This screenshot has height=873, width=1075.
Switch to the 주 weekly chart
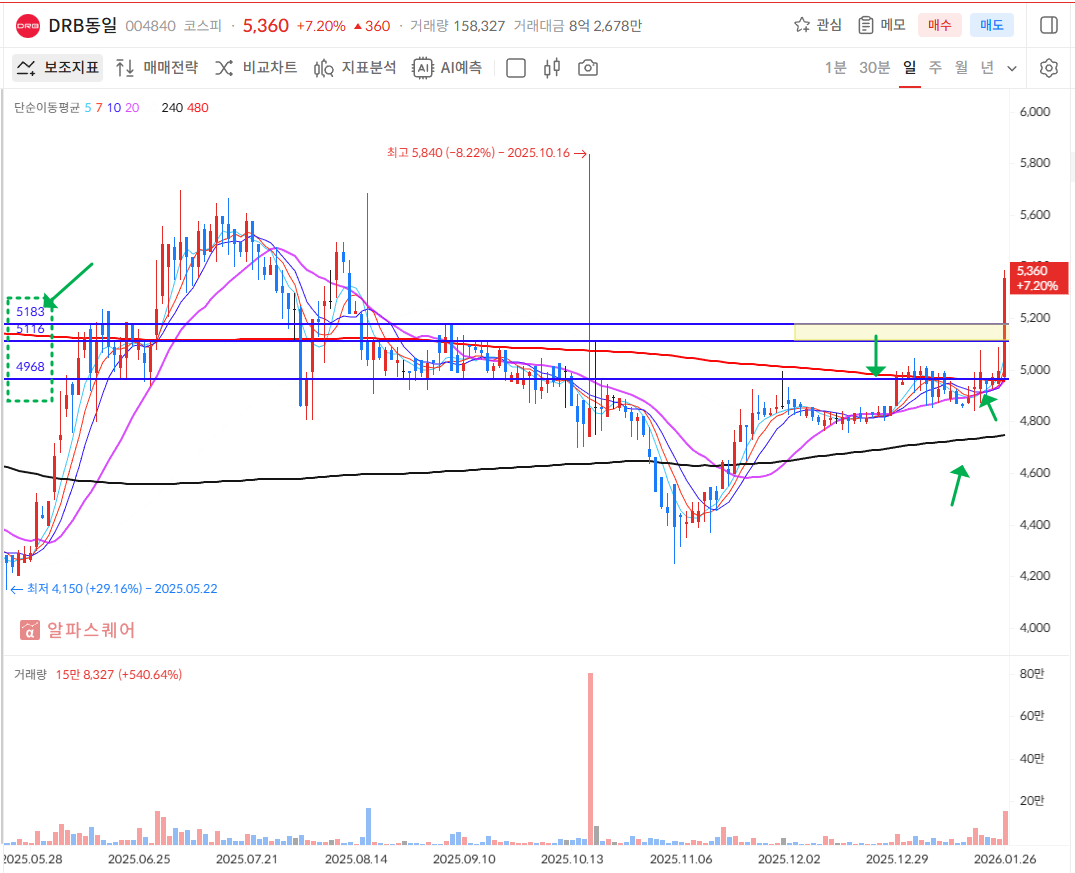click(935, 68)
